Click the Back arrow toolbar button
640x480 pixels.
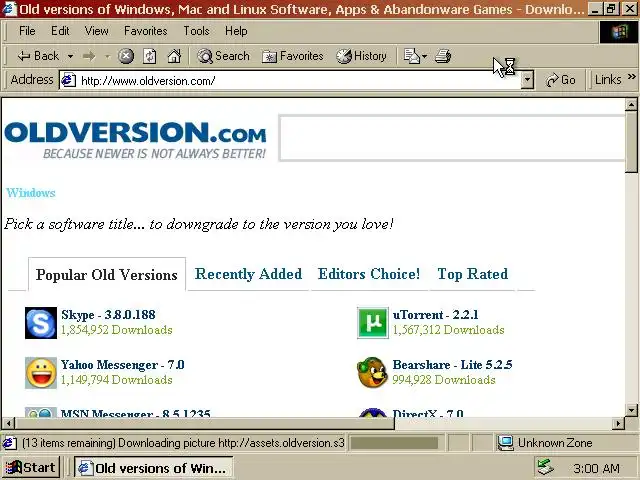[x=38, y=56]
